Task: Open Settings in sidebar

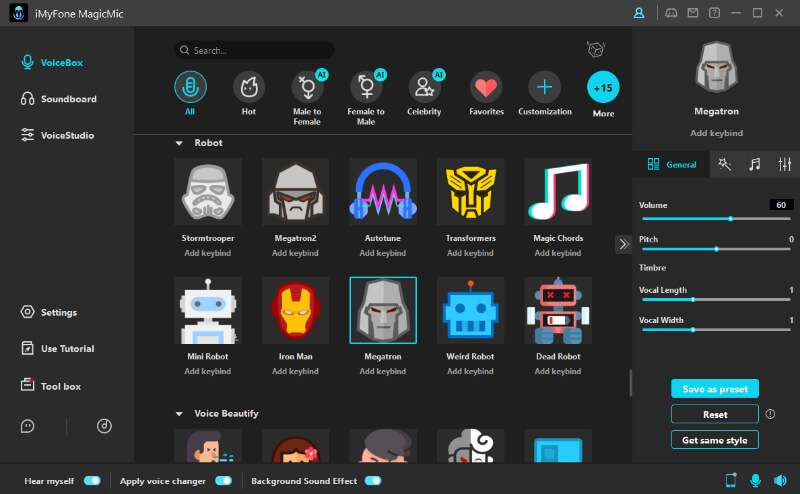Action: tap(49, 312)
